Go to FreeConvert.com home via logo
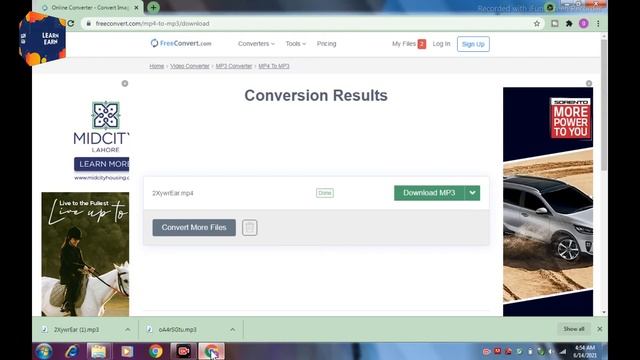Screen dimensions: 640x360 click(181, 43)
